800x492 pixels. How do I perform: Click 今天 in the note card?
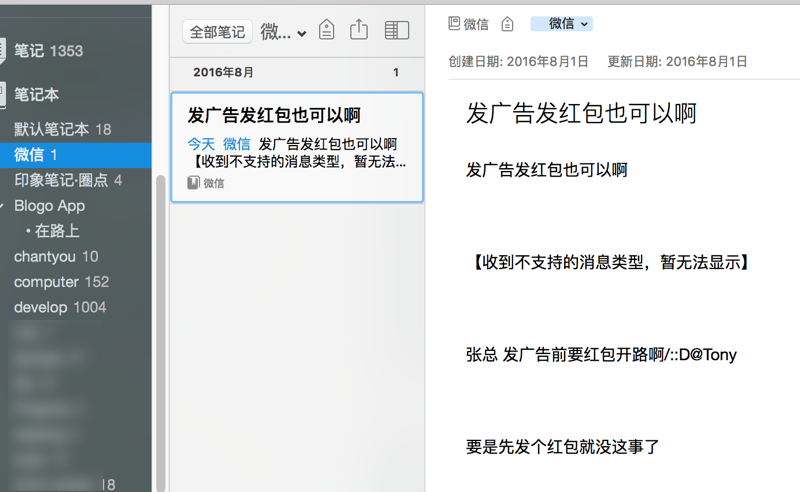click(x=201, y=144)
